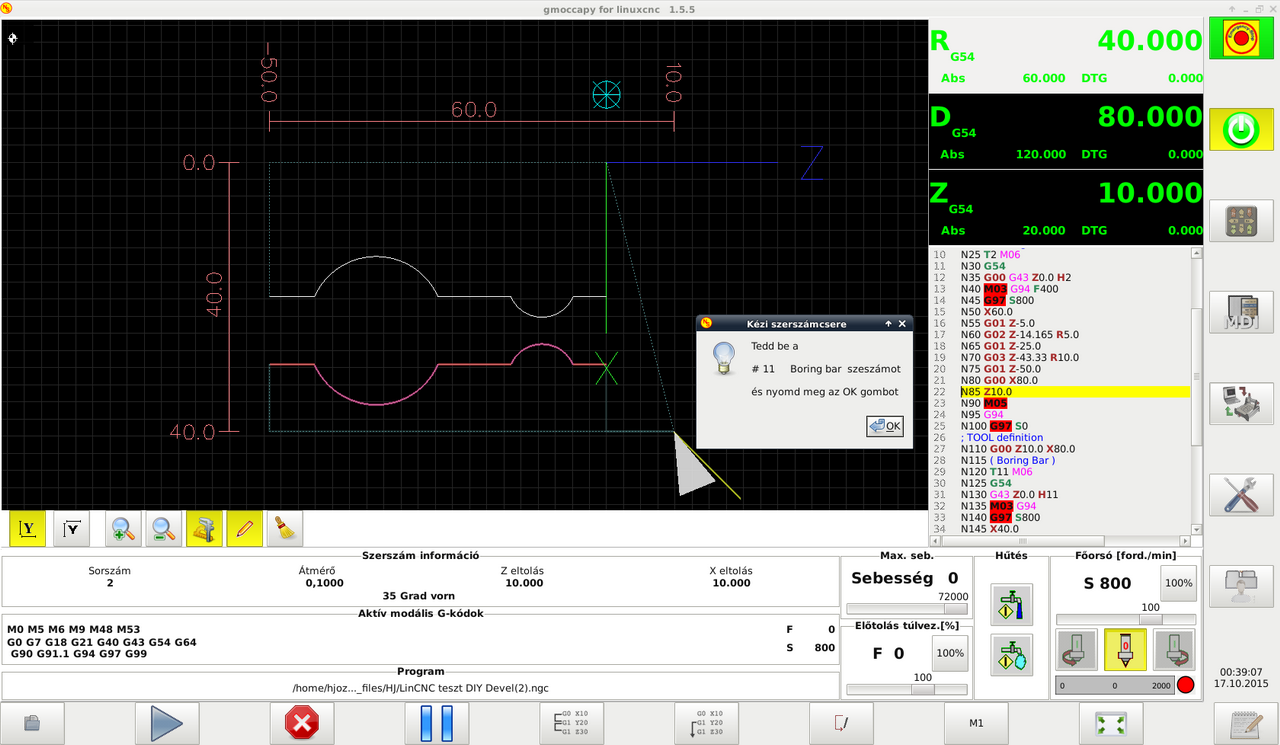Turn on flood coolant
This screenshot has width=1280, height=745.
[x=1011, y=604]
